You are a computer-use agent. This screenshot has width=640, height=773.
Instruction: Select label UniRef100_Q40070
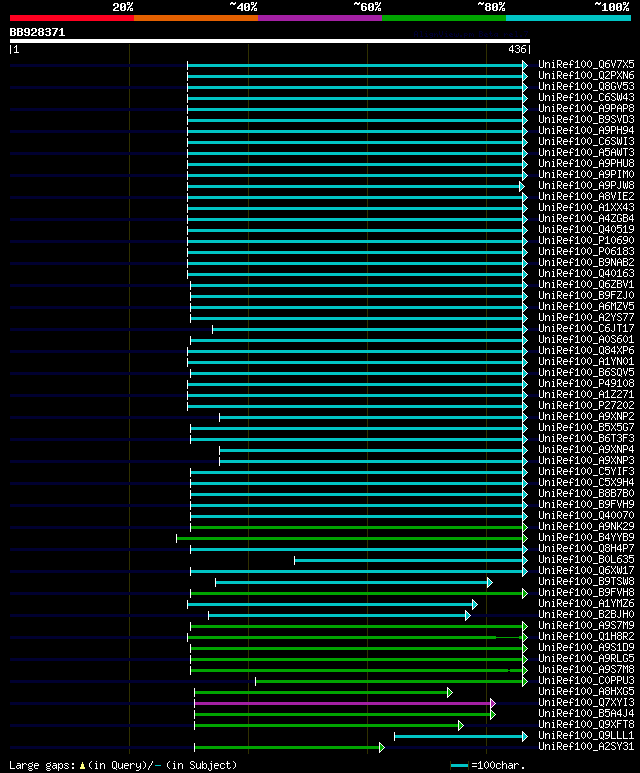pyautogui.click(x=586, y=516)
